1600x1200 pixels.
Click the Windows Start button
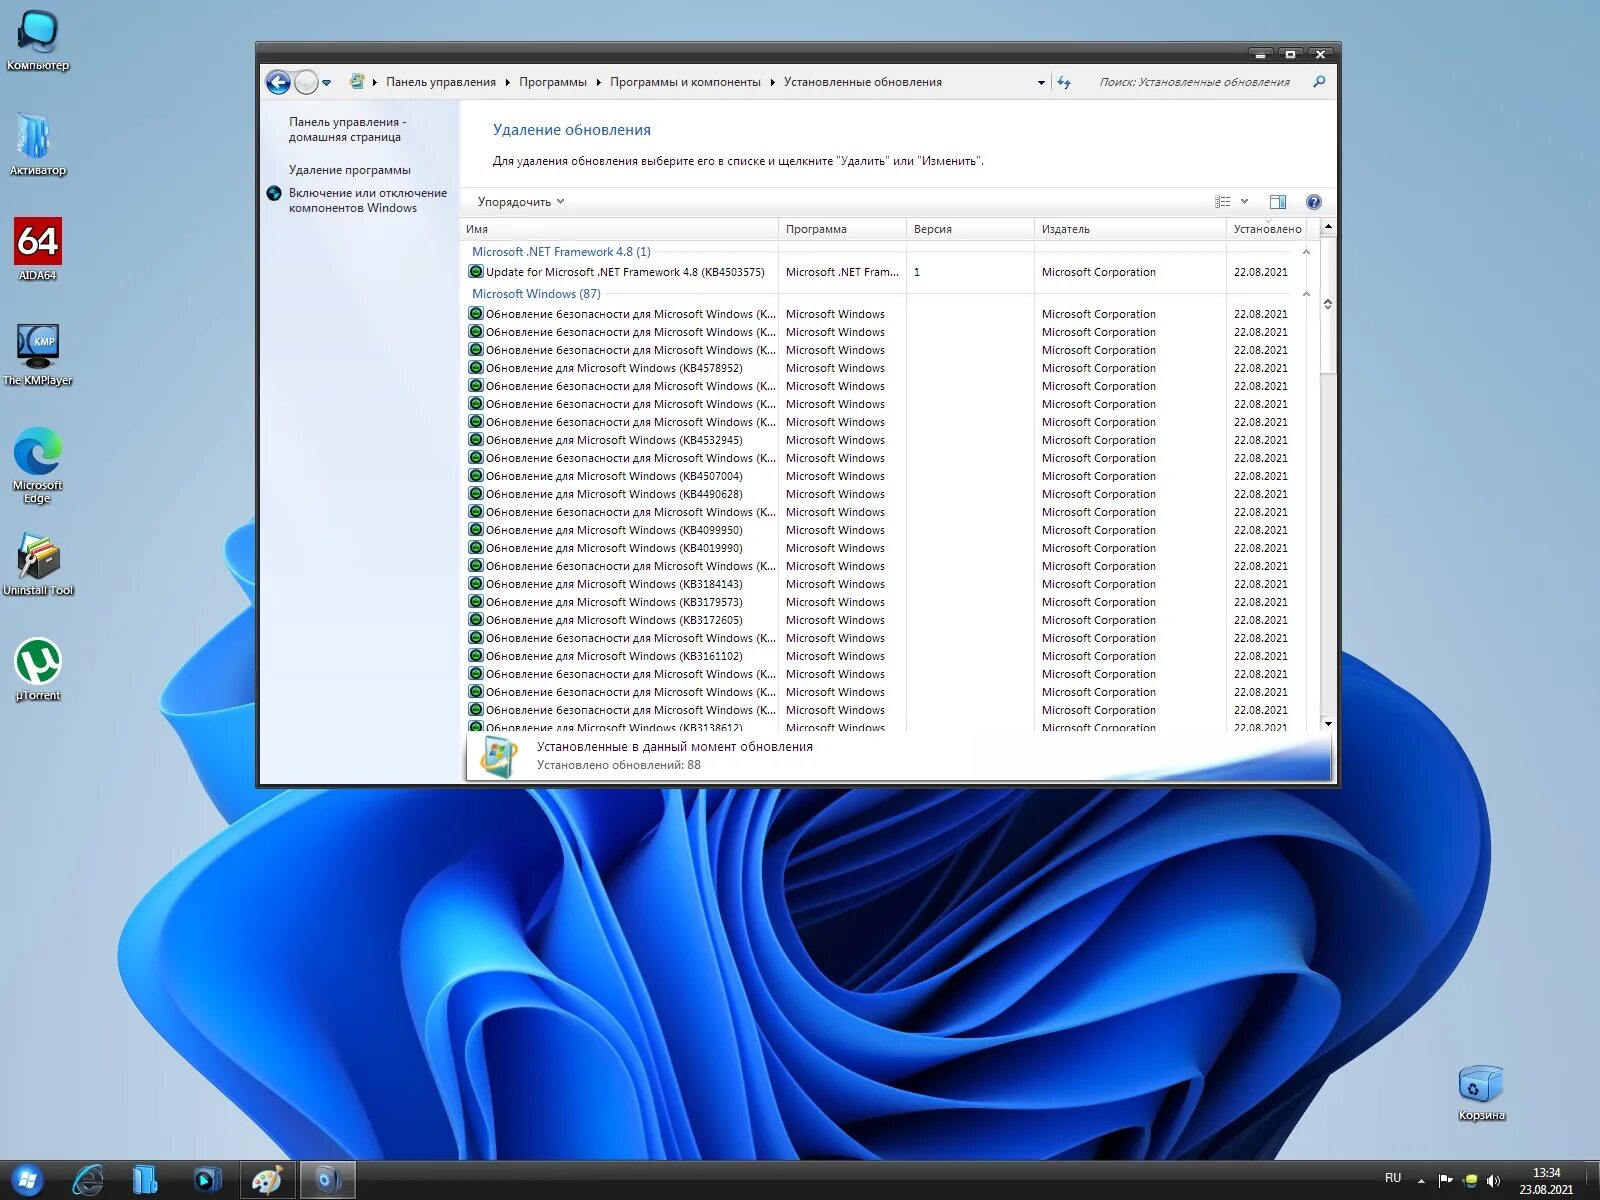(27, 1180)
